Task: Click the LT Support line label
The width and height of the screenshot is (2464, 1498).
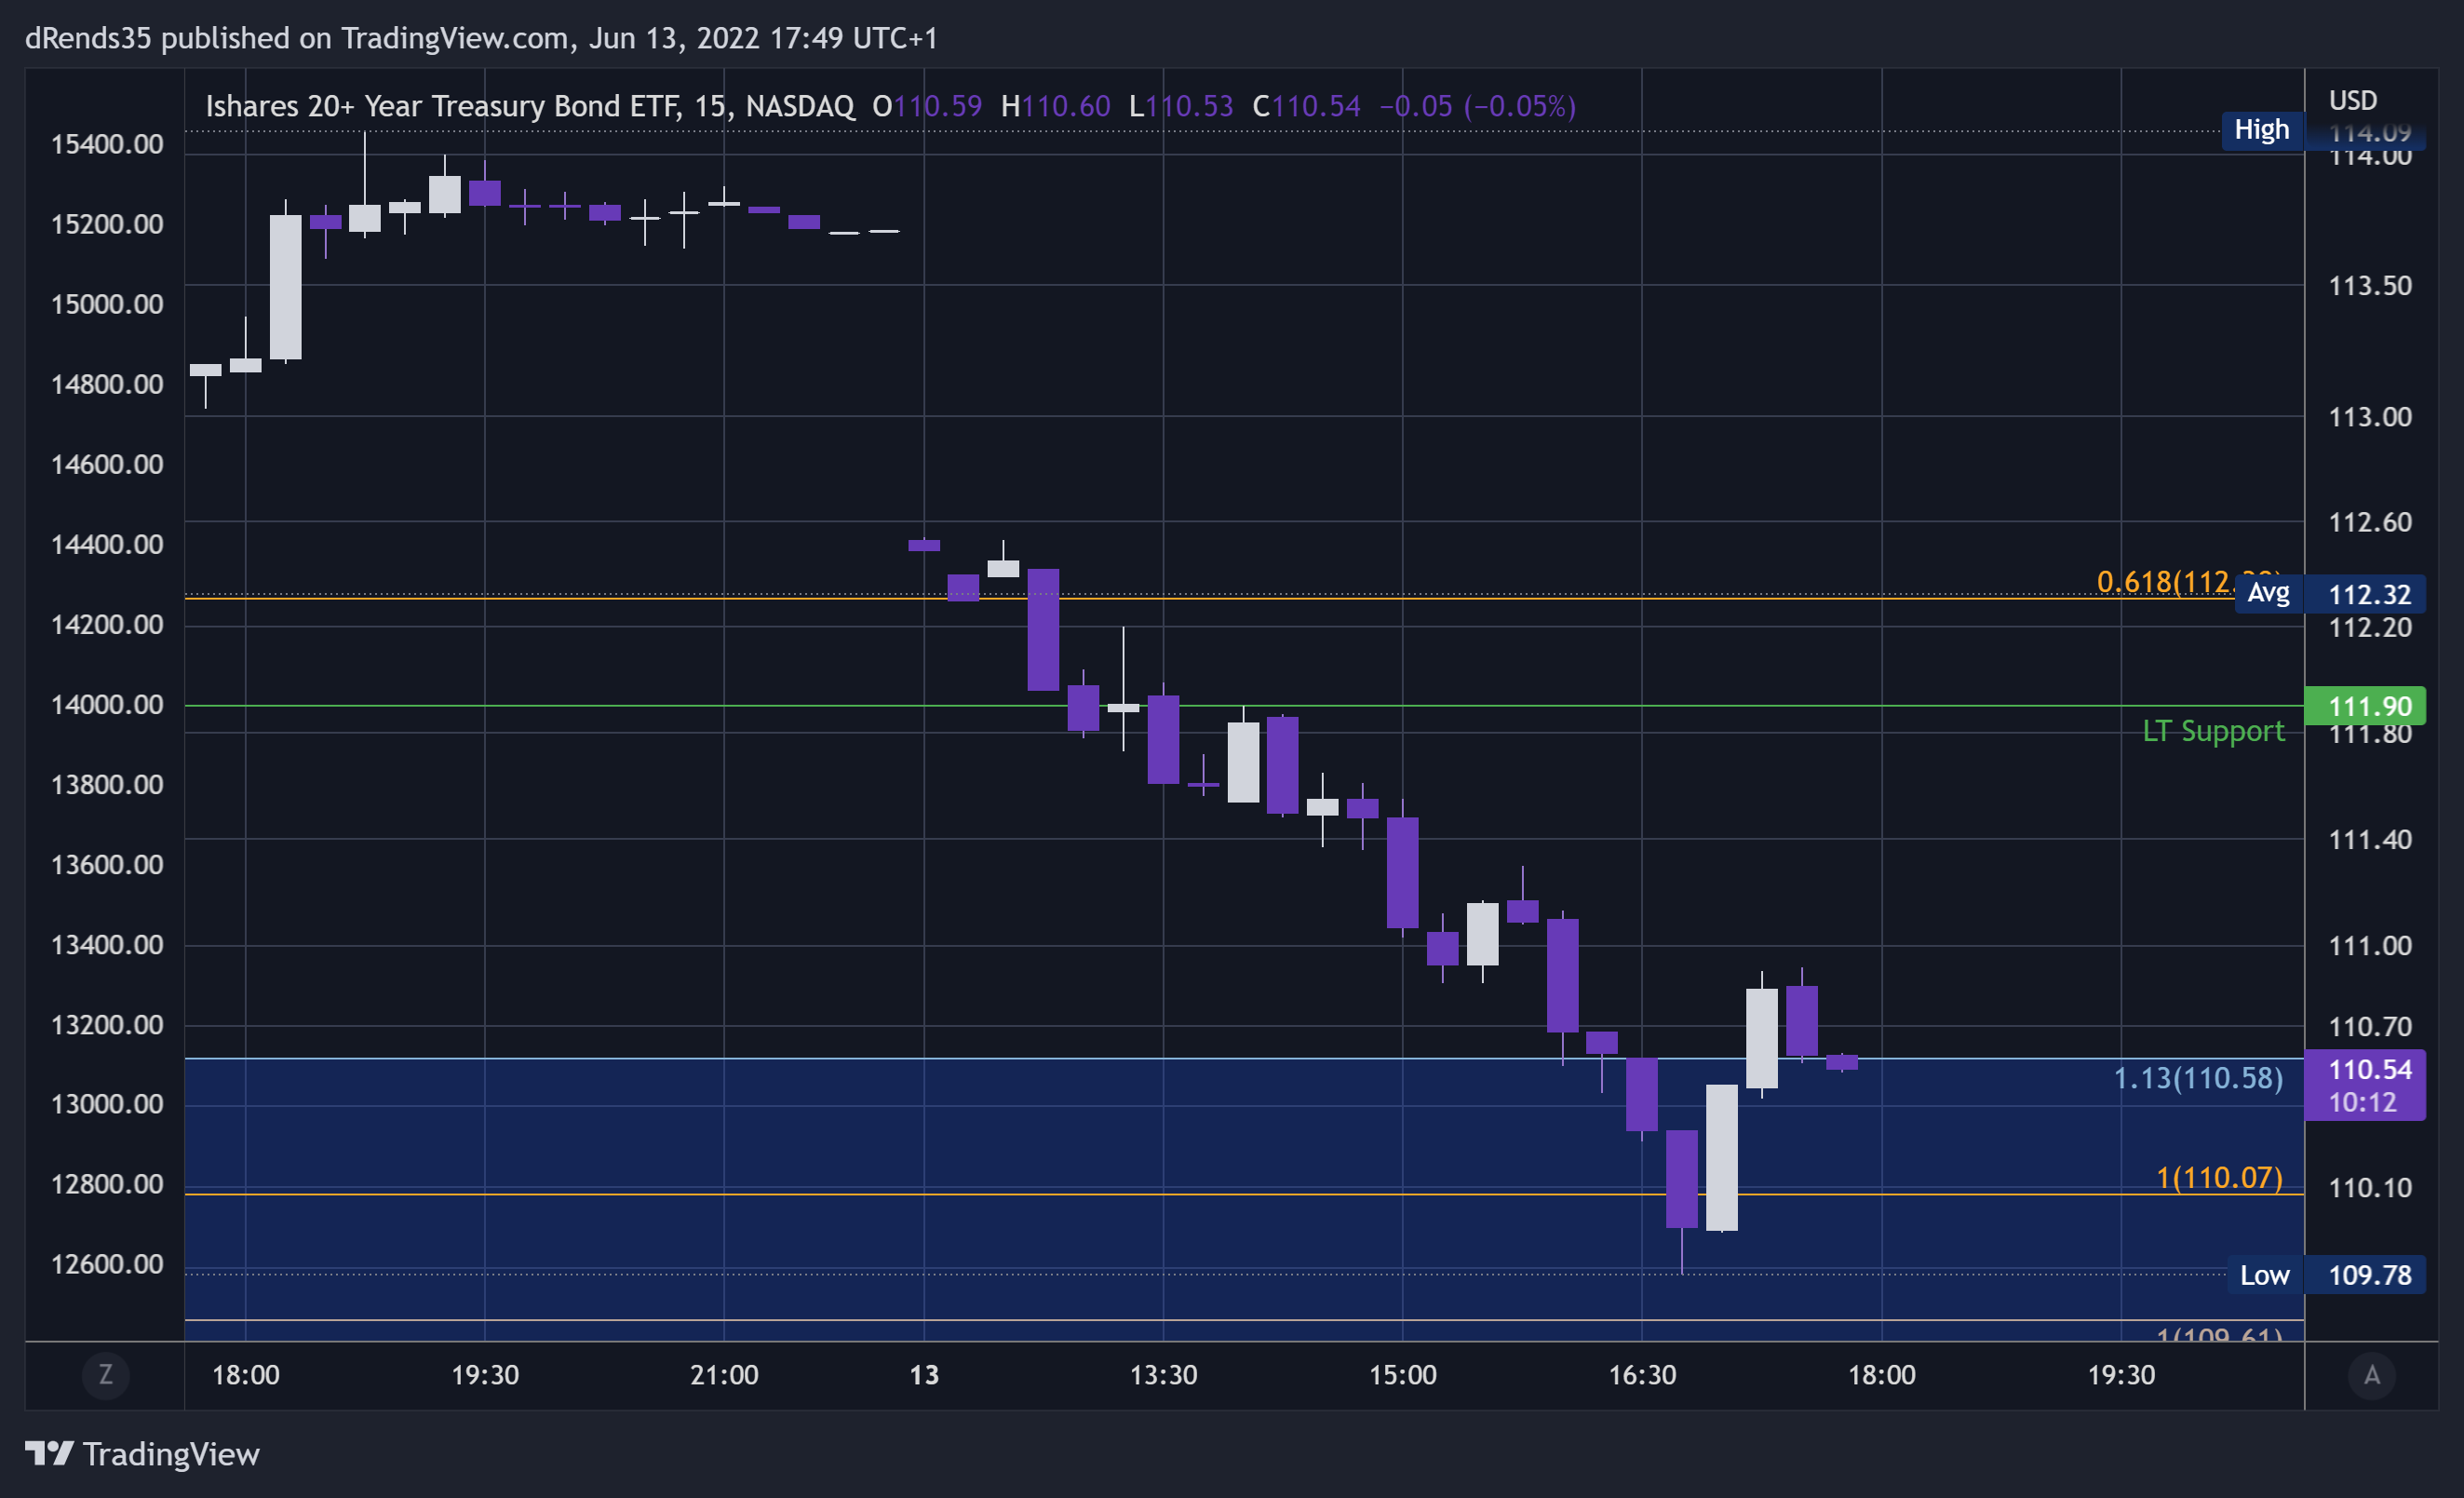Action: (x=2213, y=731)
